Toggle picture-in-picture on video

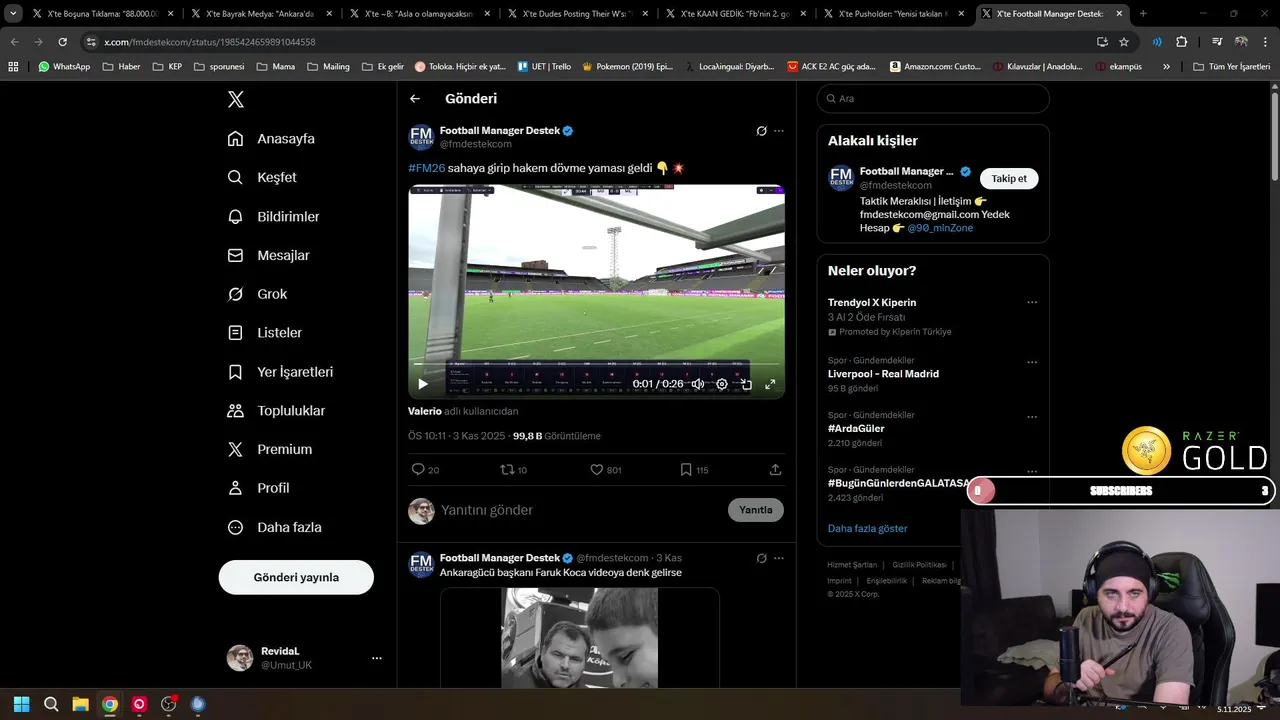(x=746, y=384)
